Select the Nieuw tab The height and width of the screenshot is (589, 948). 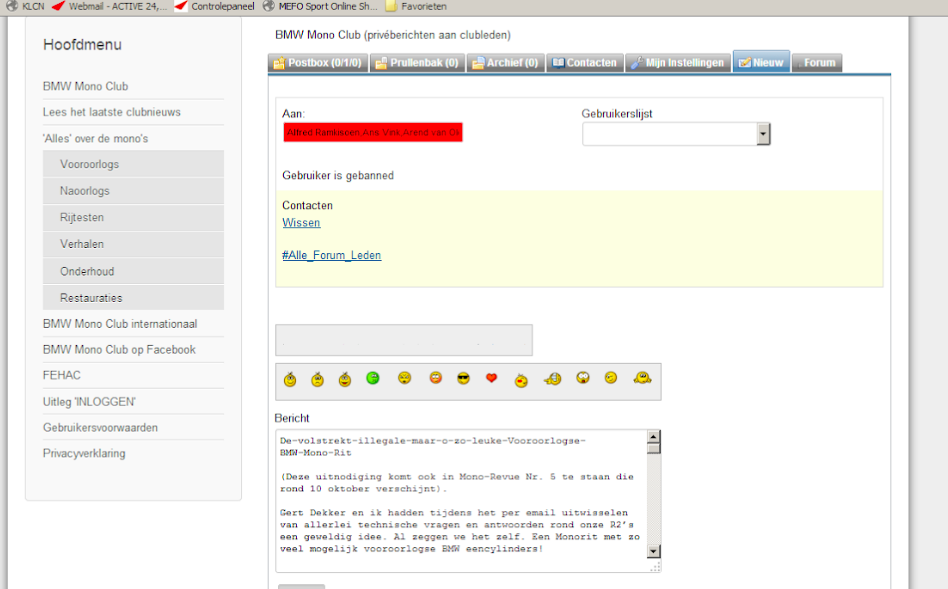pos(761,62)
